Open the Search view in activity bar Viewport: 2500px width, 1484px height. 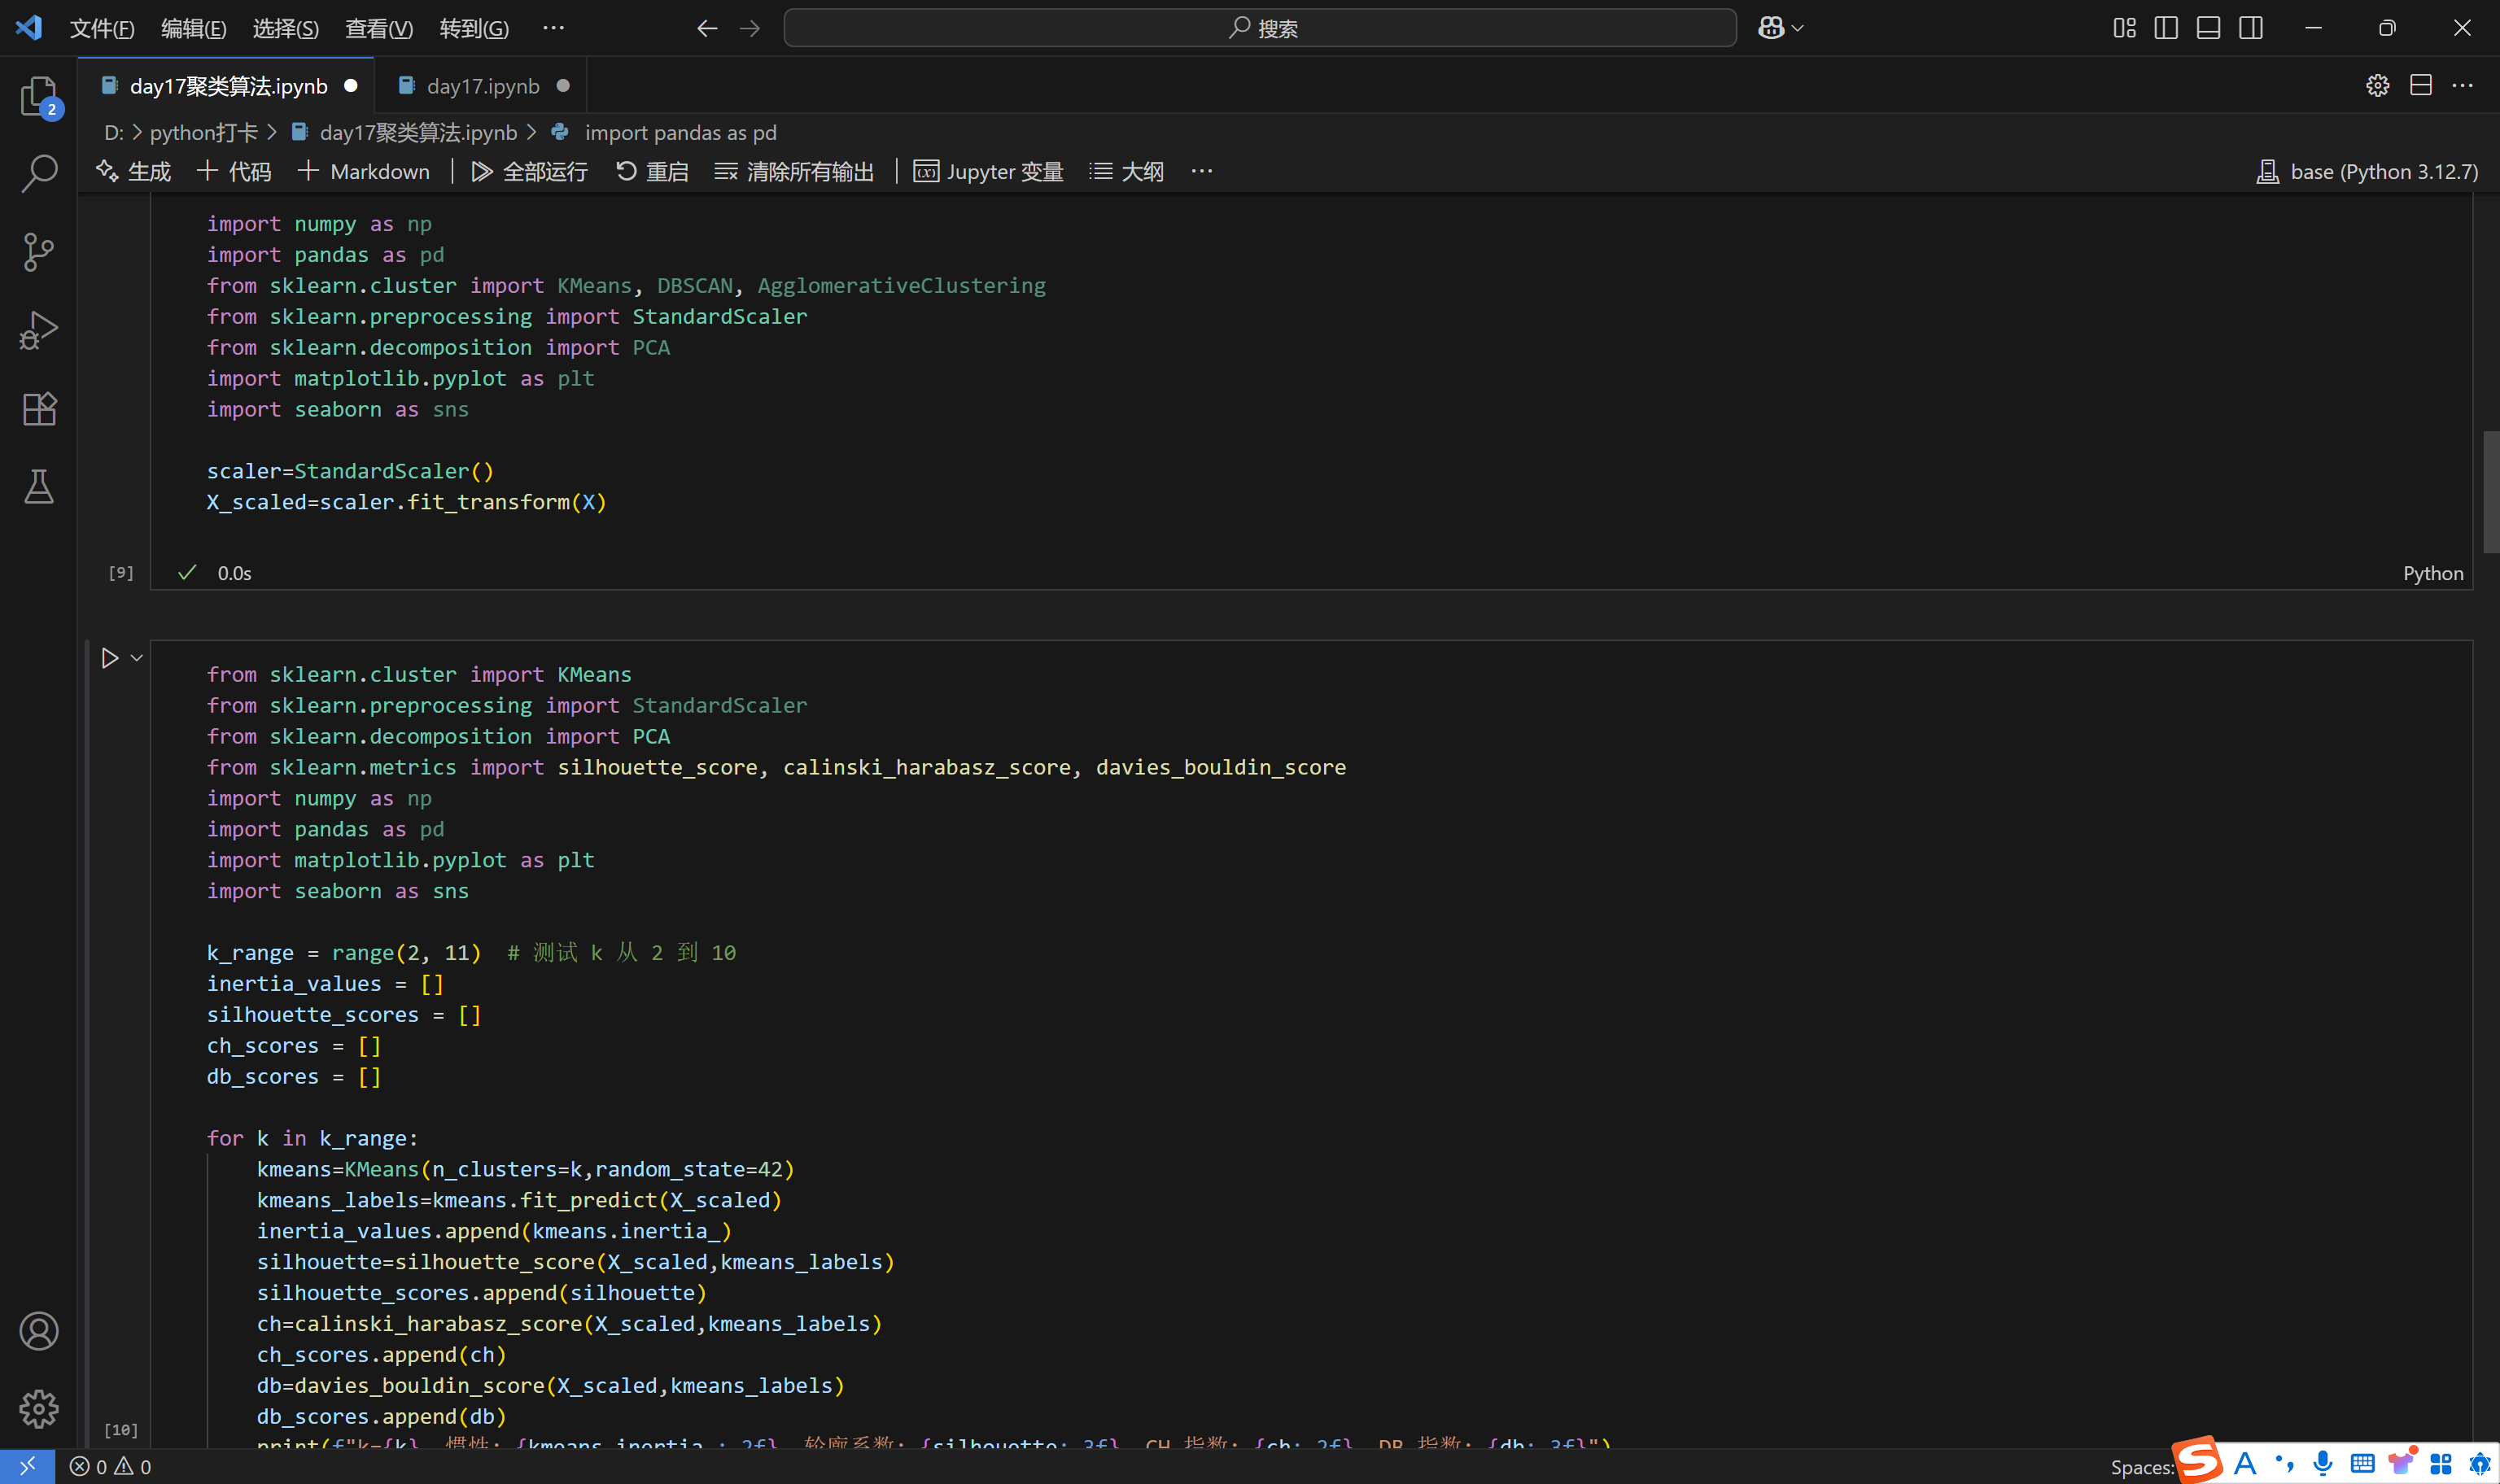point(38,173)
